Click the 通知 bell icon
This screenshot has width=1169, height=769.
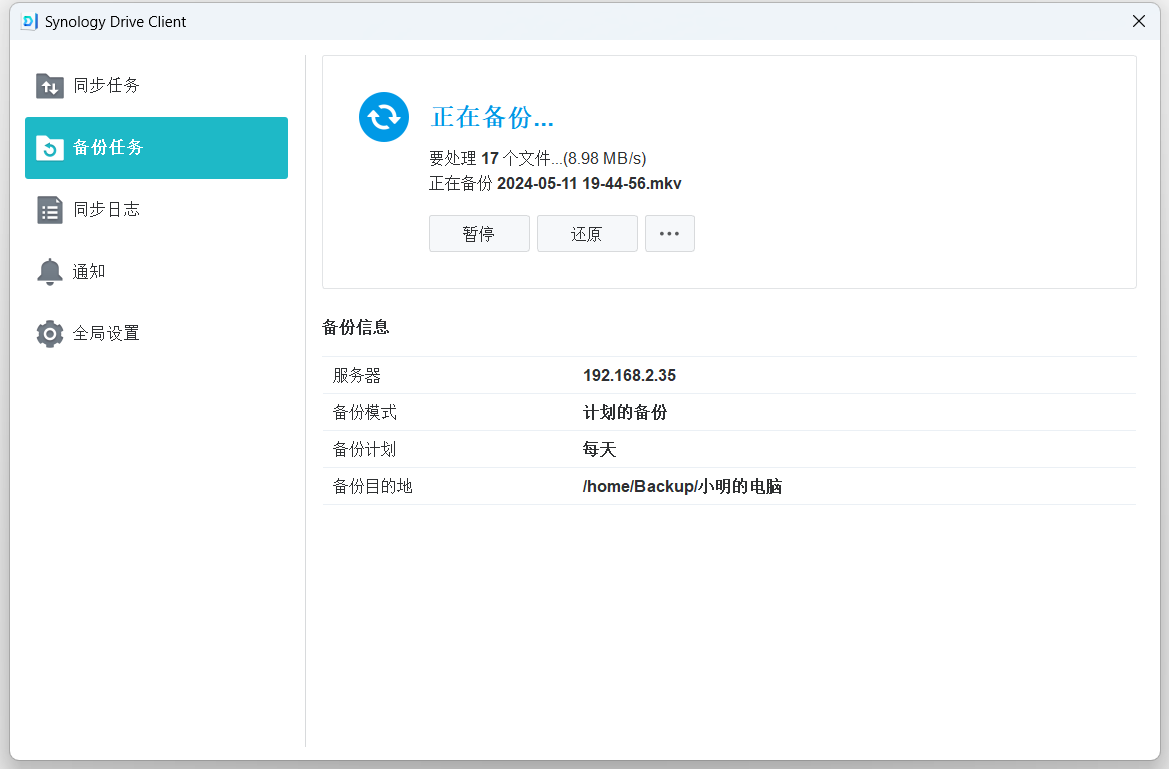50,271
